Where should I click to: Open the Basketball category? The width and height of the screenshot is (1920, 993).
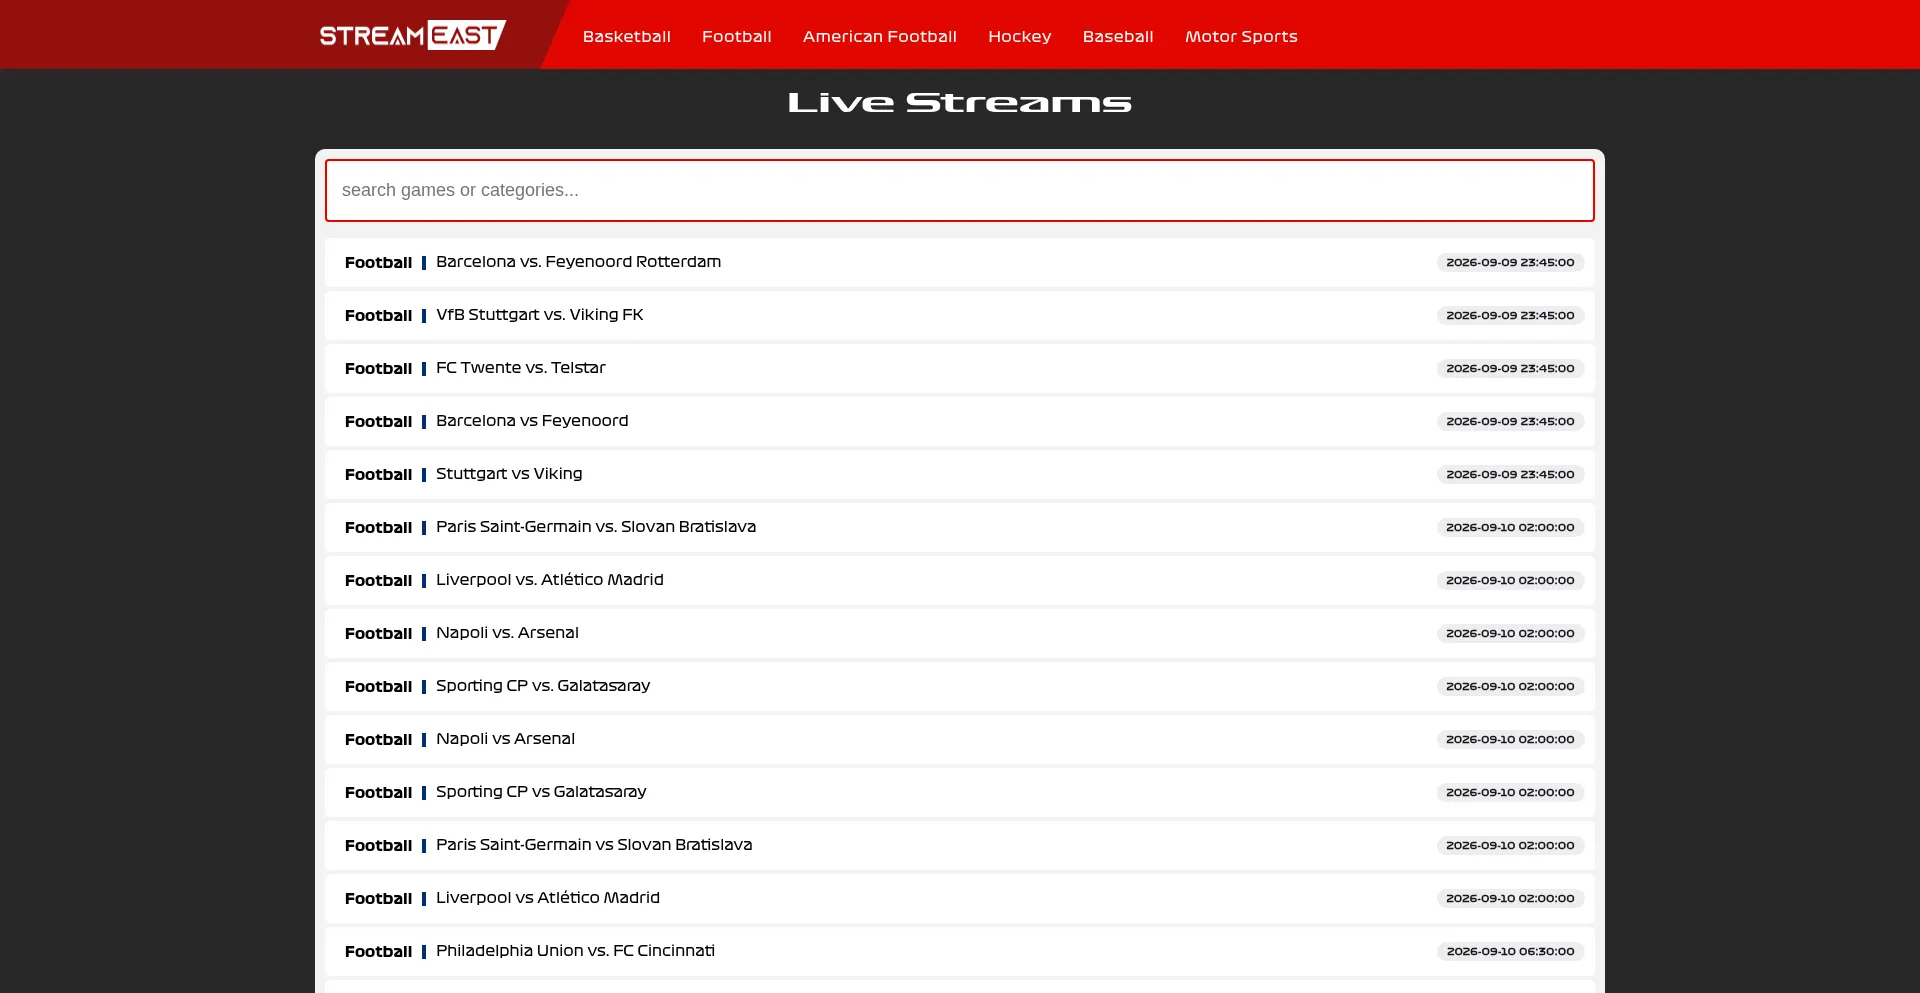(x=627, y=37)
